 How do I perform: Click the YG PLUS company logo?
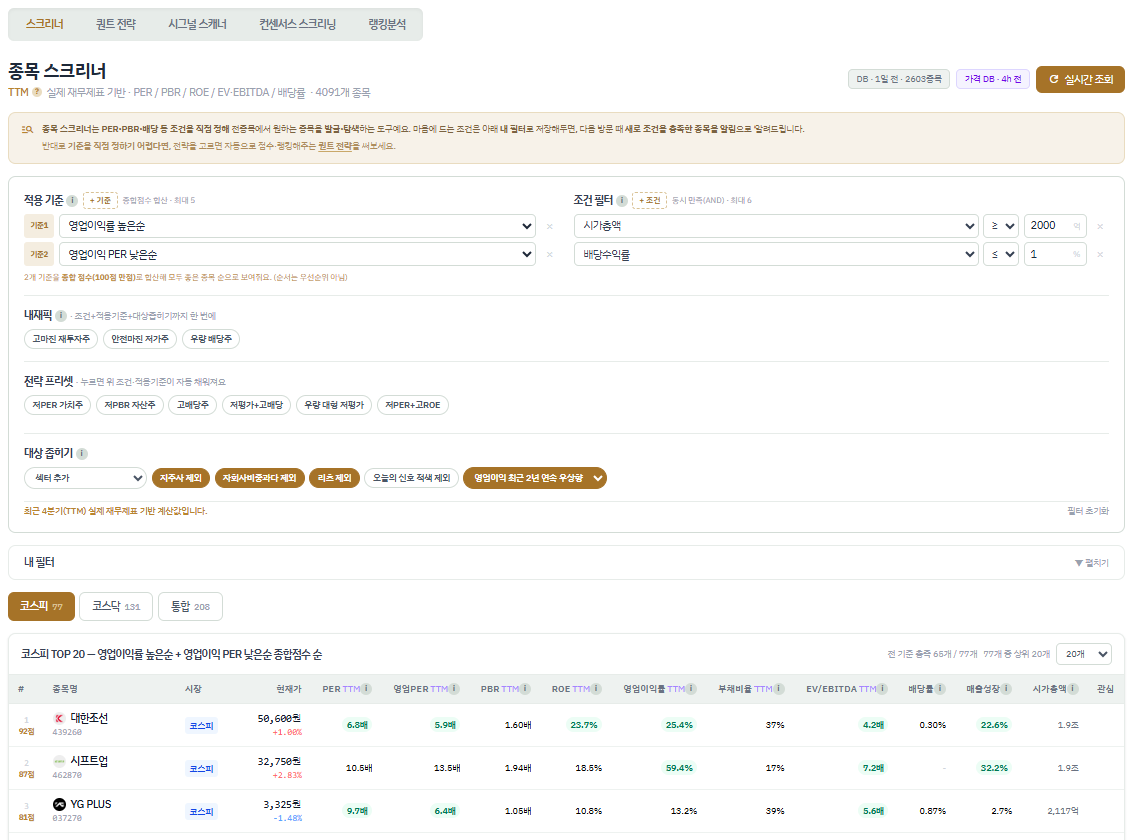pyautogui.click(x=59, y=804)
